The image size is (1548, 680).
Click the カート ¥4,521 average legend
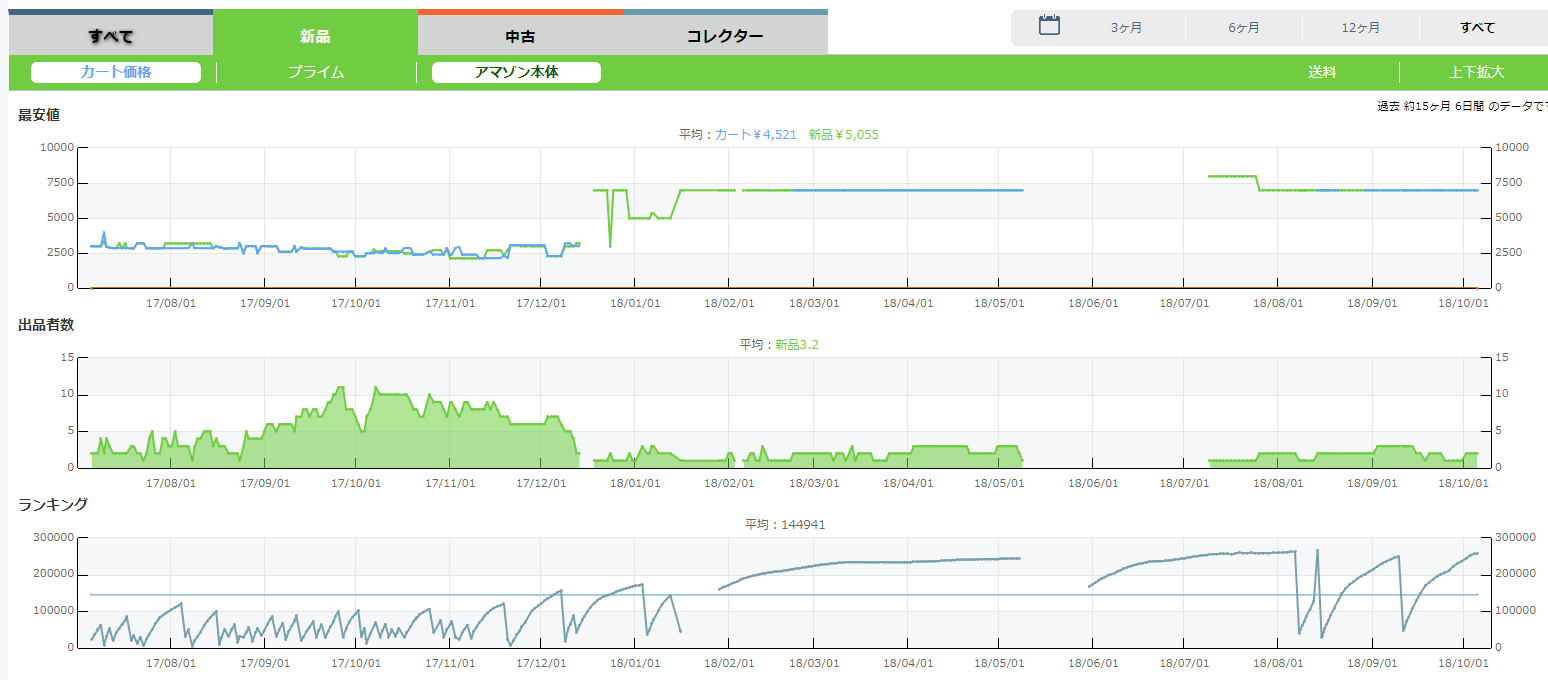click(x=755, y=134)
